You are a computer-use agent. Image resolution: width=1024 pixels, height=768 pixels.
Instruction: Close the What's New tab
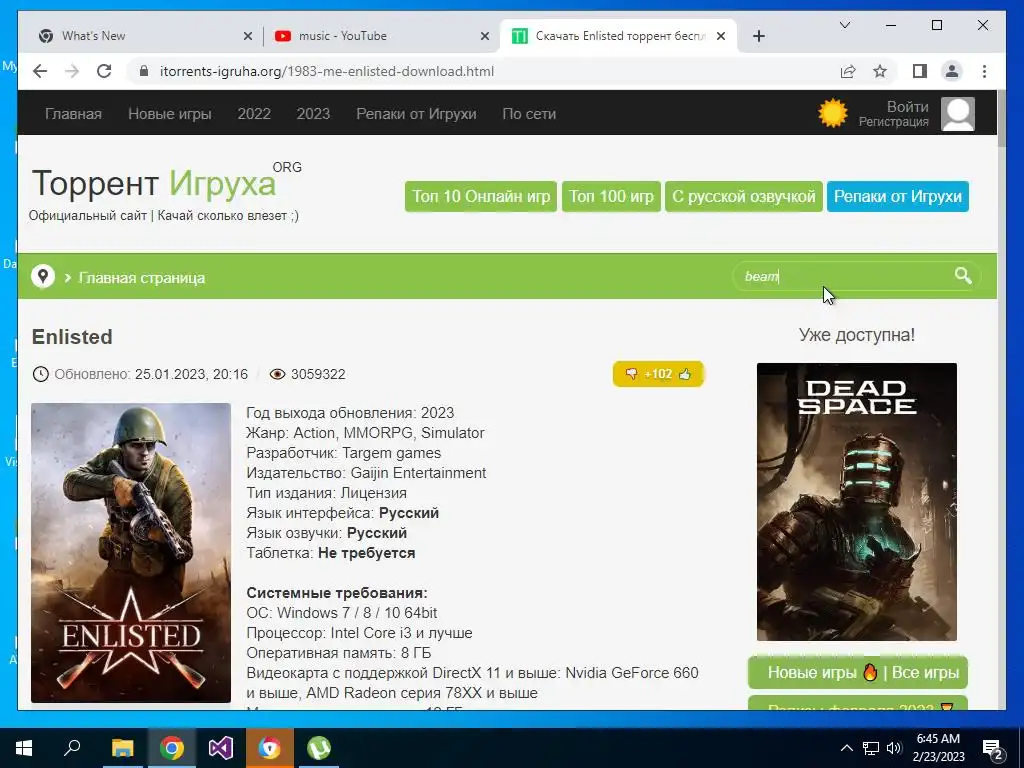[248, 36]
